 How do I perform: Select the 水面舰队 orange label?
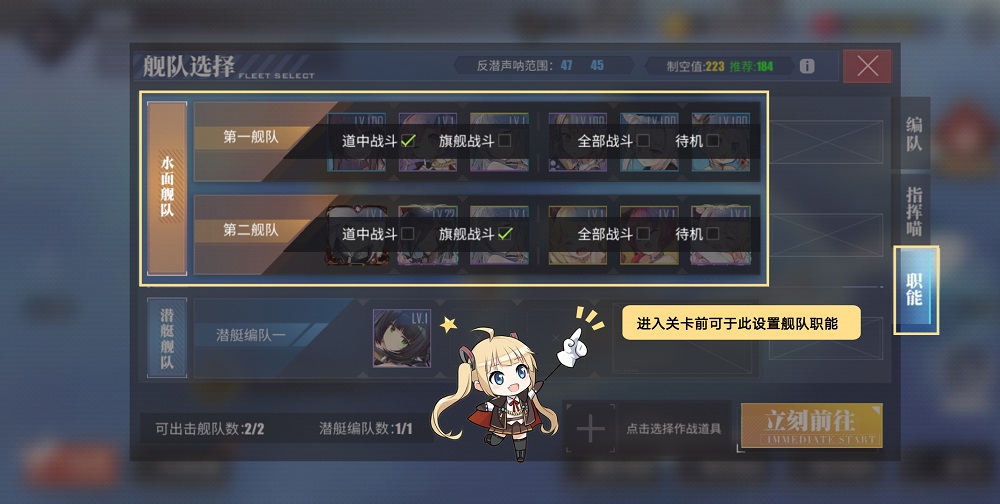(167, 188)
